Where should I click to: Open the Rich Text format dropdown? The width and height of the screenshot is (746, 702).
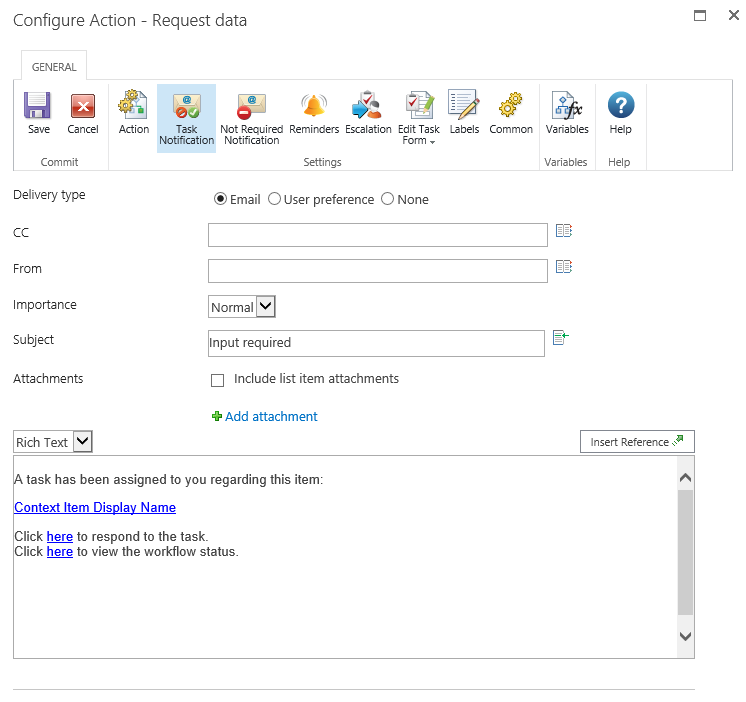pyautogui.click(x=83, y=442)
